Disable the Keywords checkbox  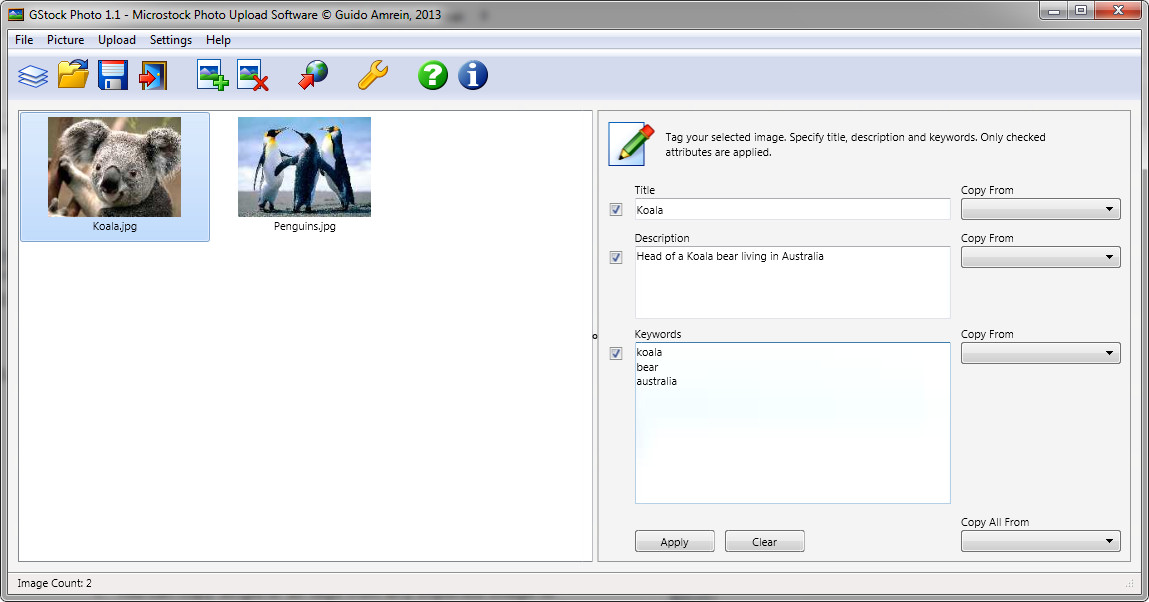coord(616,354)
